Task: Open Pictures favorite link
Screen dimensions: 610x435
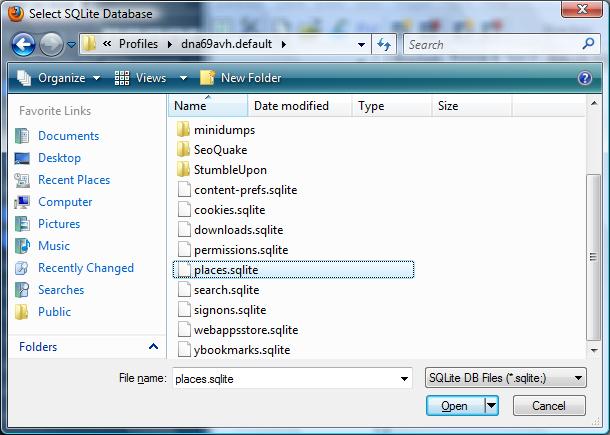Action: tap(59, 224)
